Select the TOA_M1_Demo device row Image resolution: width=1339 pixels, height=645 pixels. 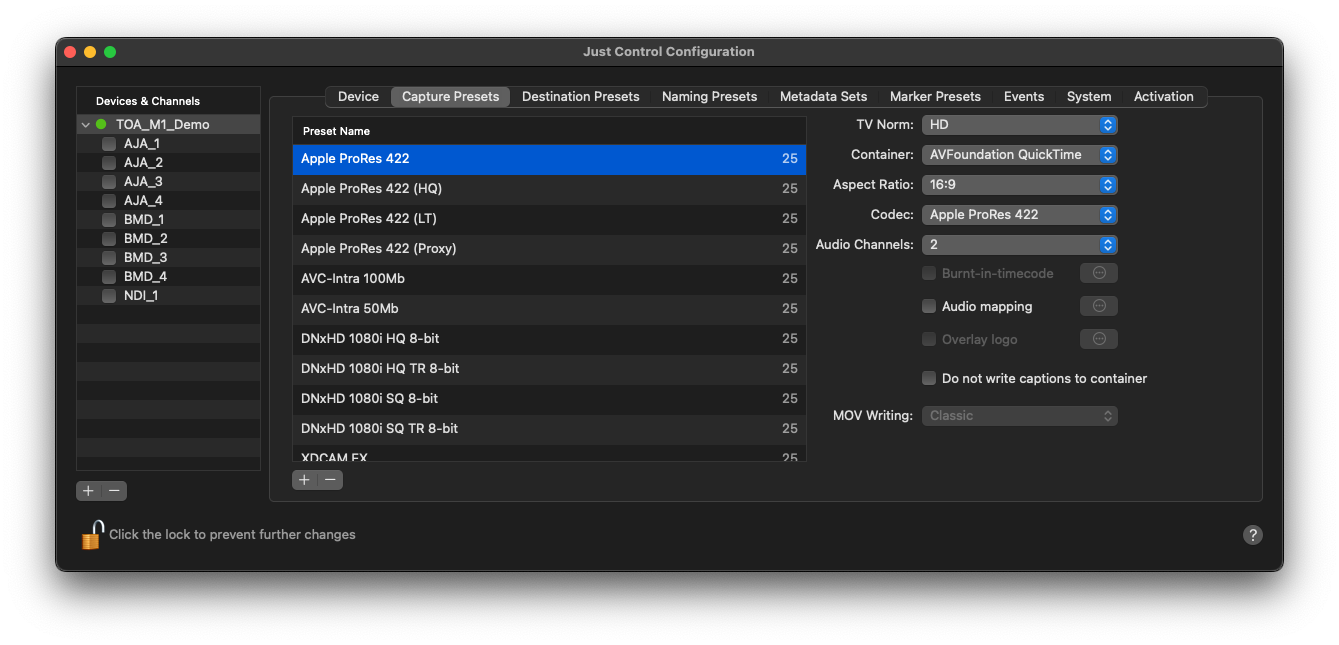(x=168, y=125)
